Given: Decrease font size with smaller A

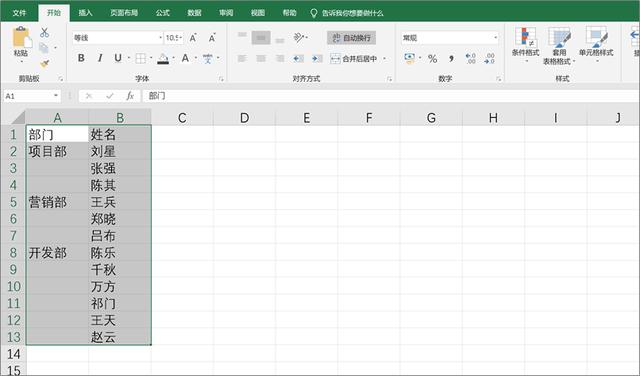Looking at the screenshot, I should coord(212,38).
